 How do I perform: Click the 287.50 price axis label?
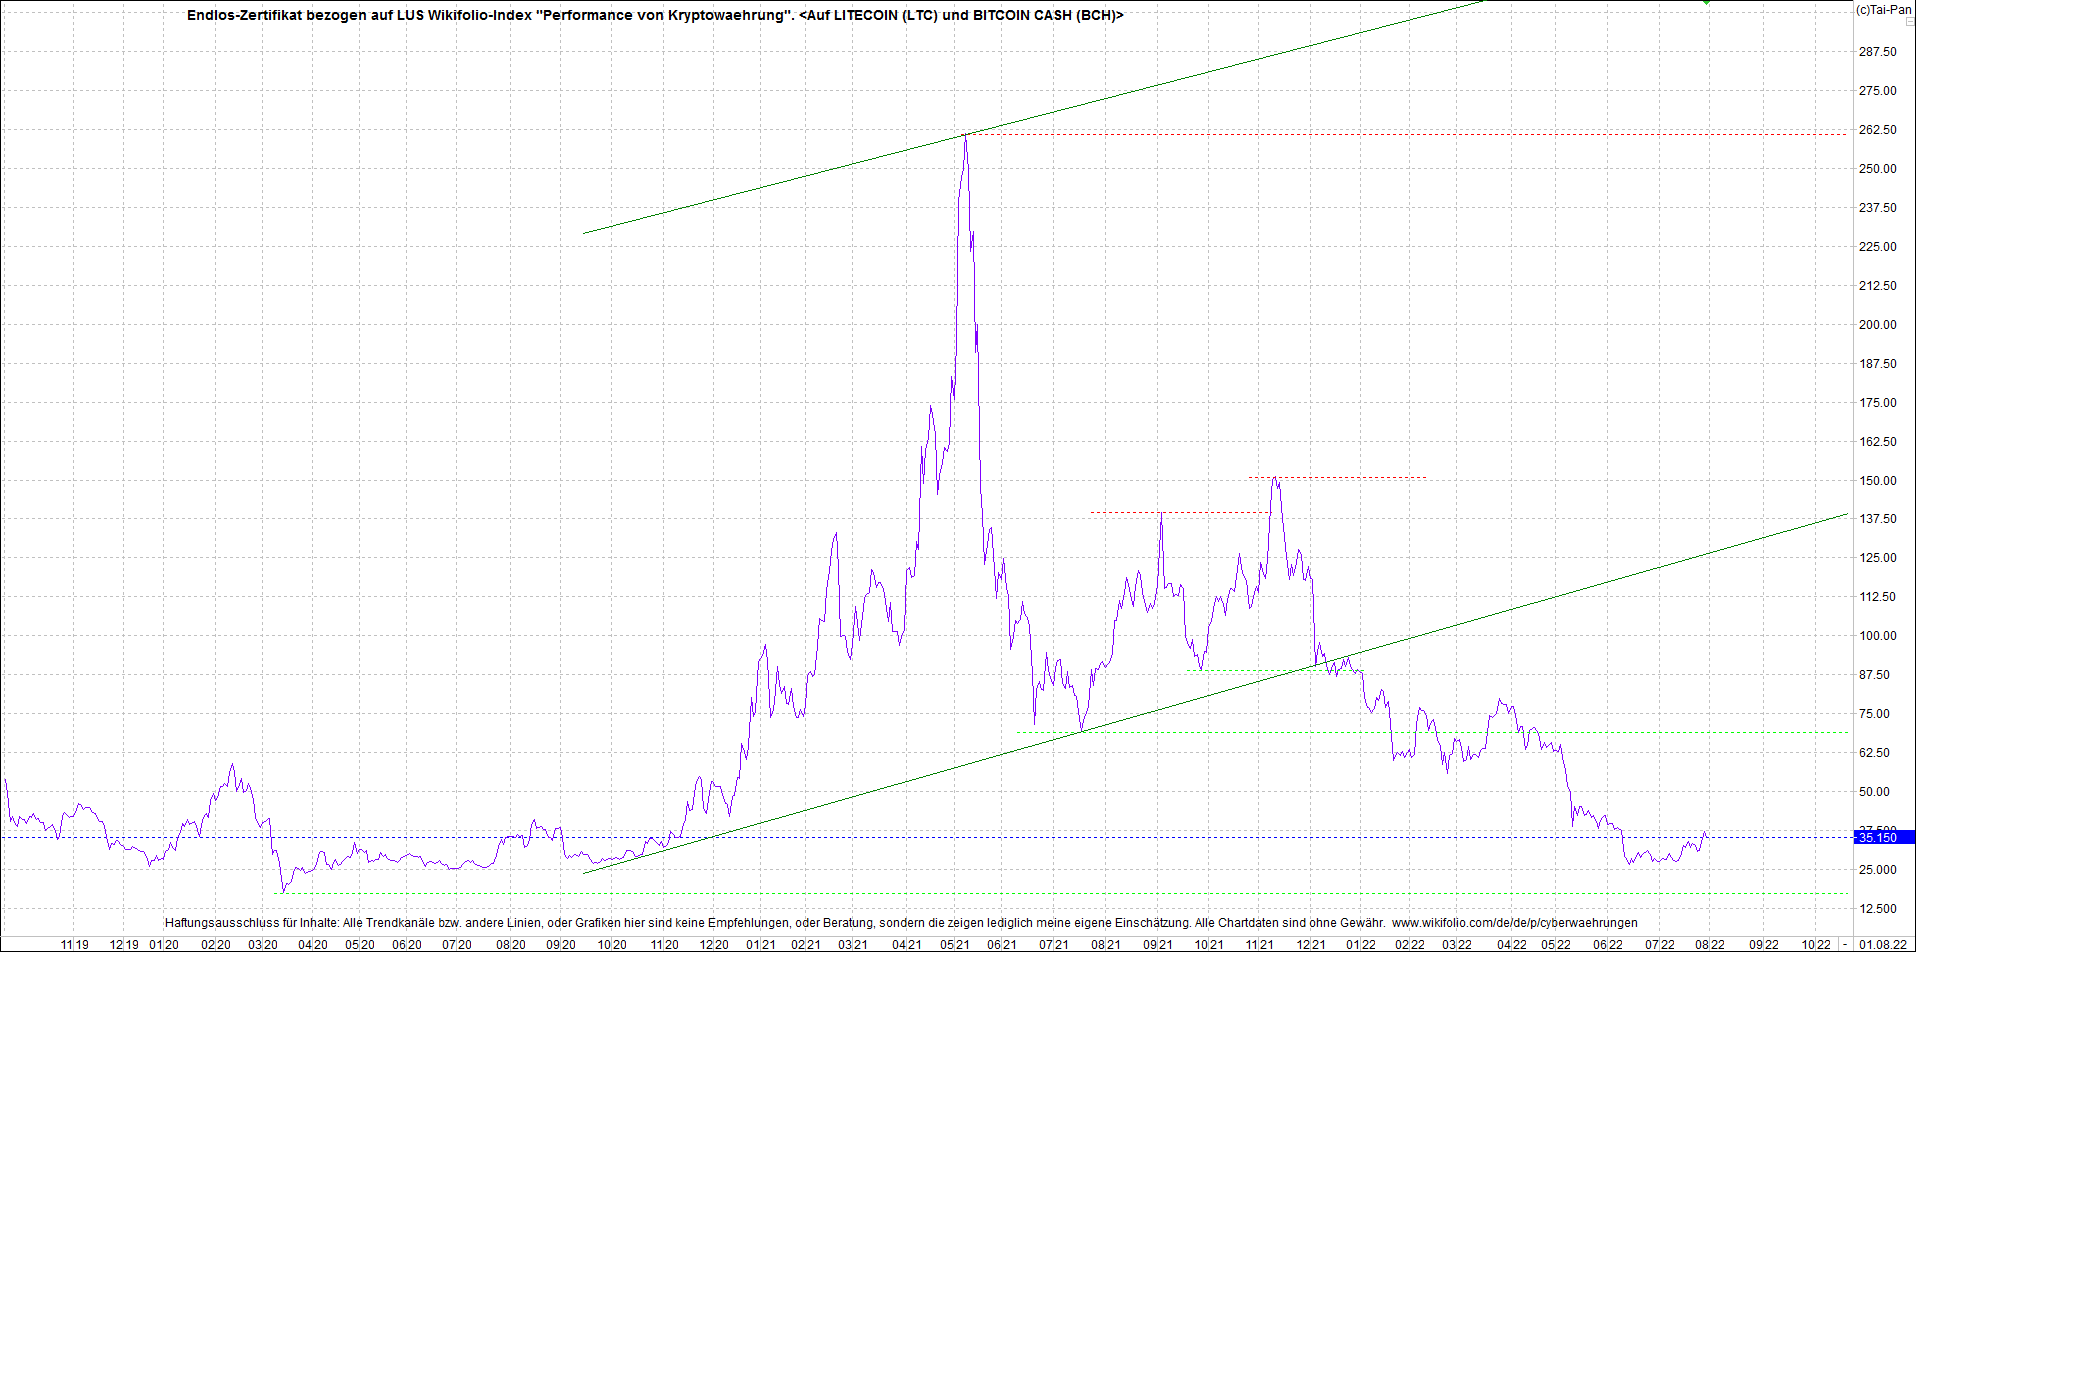point(1877,52)
